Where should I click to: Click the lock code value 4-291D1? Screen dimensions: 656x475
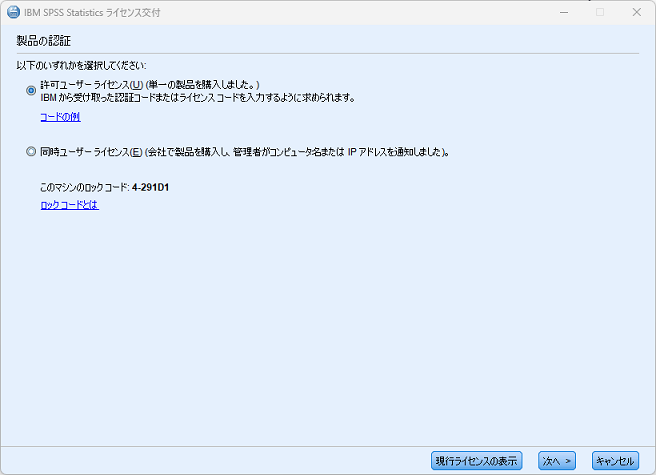[x=151, y=187]
